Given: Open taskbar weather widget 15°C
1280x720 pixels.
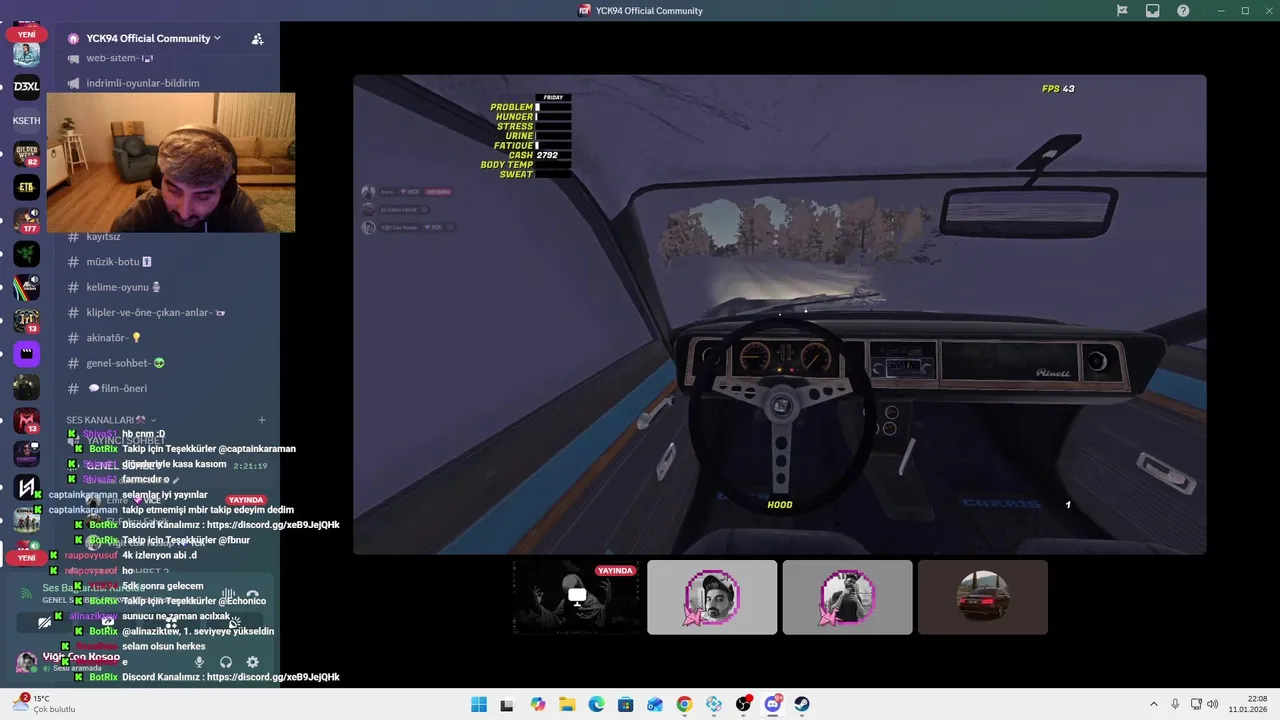Looking at the screenshot, I should [45, 704].
